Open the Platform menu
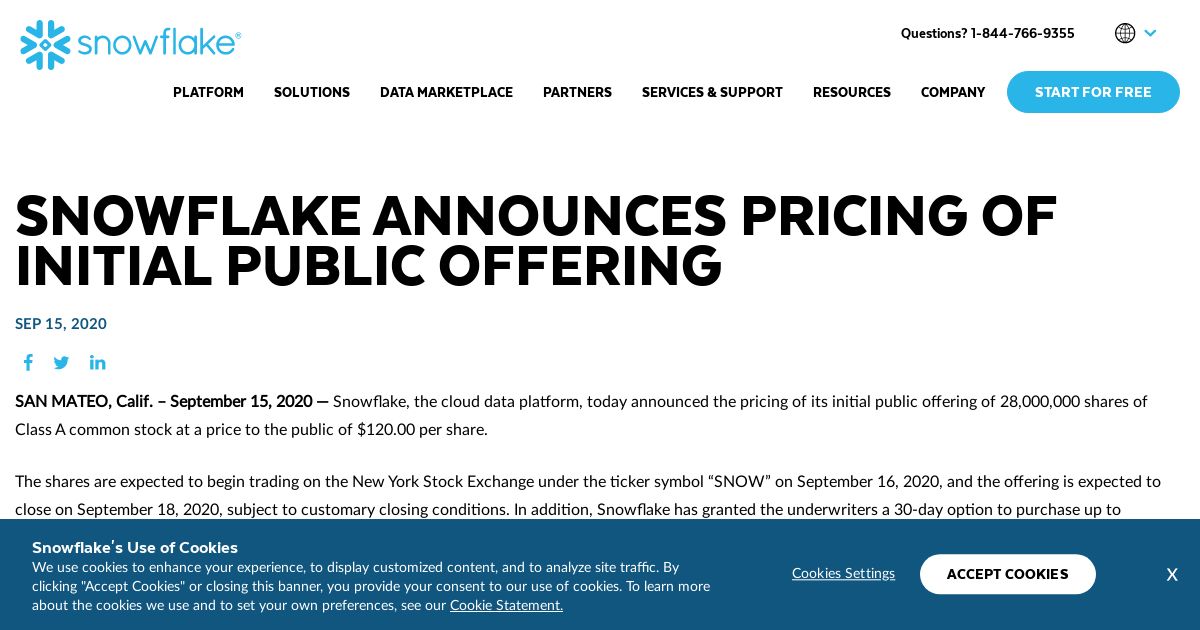Viewport: 1200px width, 630px height. point(208,92)
